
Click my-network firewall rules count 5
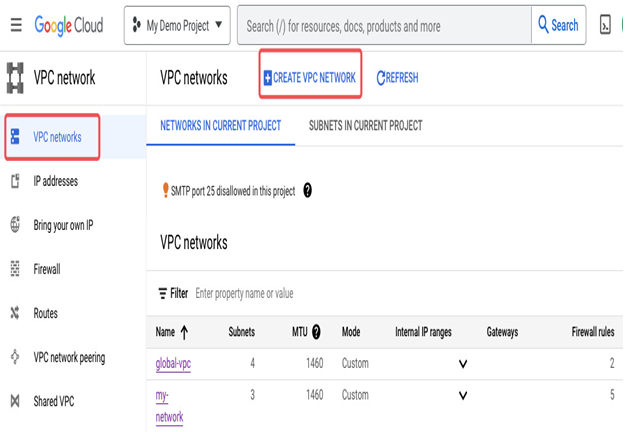click(612, 394)
